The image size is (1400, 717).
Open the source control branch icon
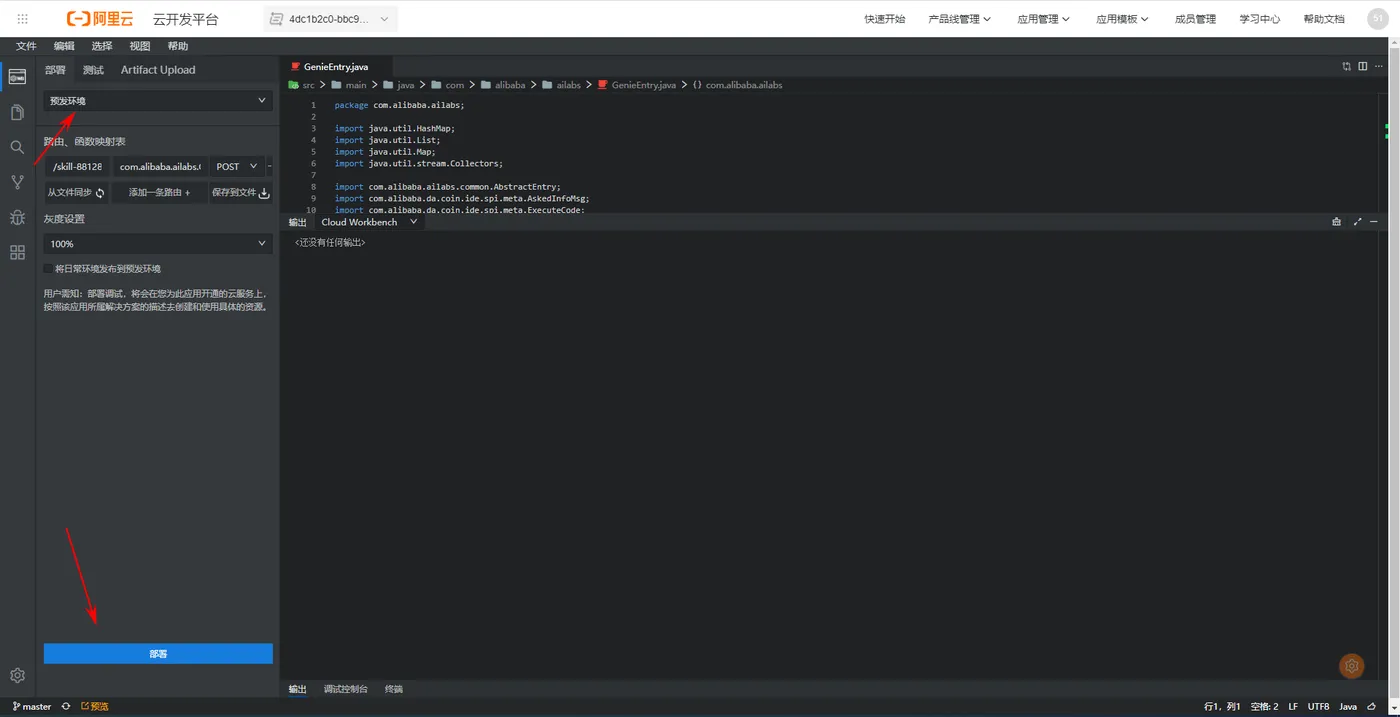[17, 182]
